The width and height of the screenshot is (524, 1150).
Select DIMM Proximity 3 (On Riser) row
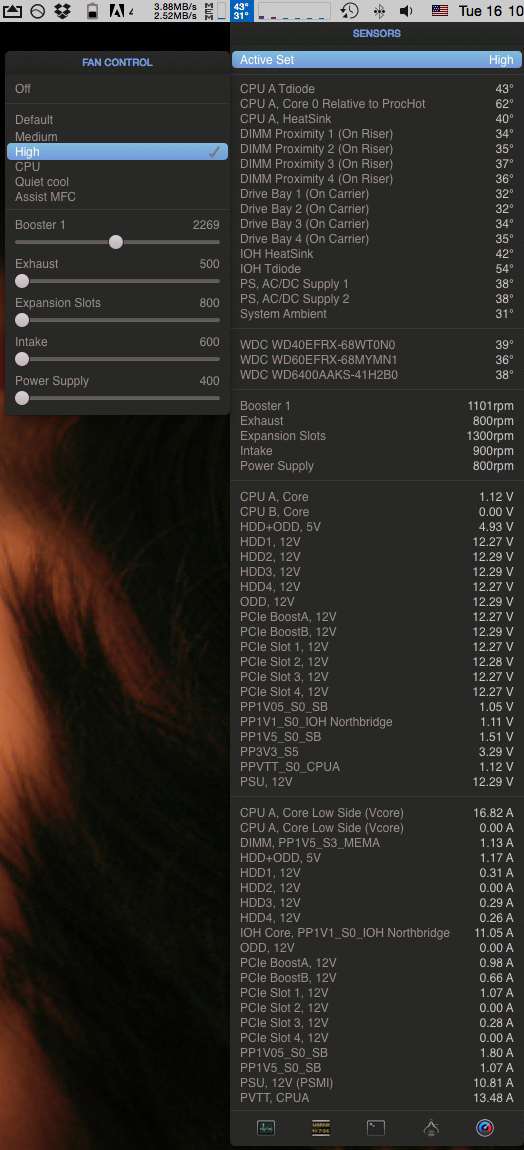click(x=376, y=164)
